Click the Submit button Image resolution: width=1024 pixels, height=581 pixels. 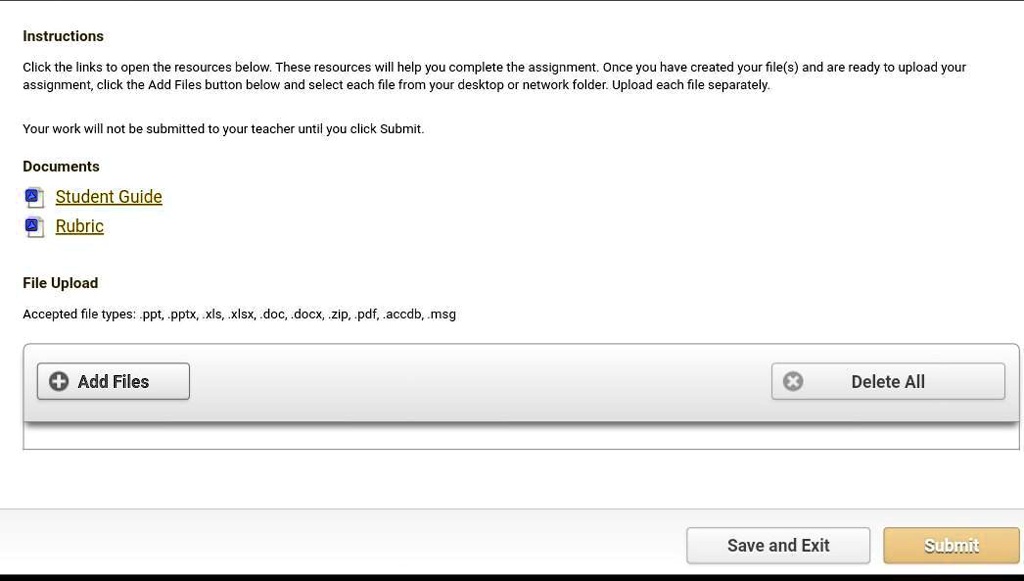tap(950, 545)
